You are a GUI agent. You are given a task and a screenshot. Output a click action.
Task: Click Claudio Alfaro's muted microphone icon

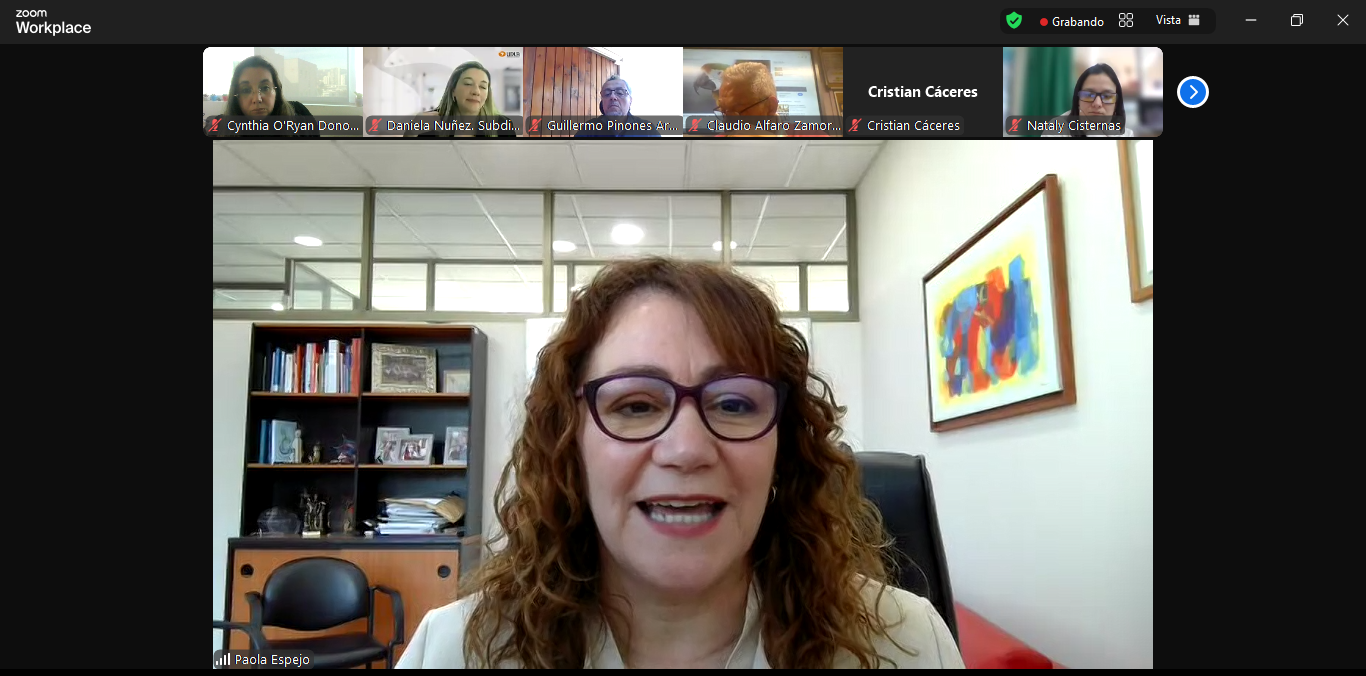click(695, 126)
